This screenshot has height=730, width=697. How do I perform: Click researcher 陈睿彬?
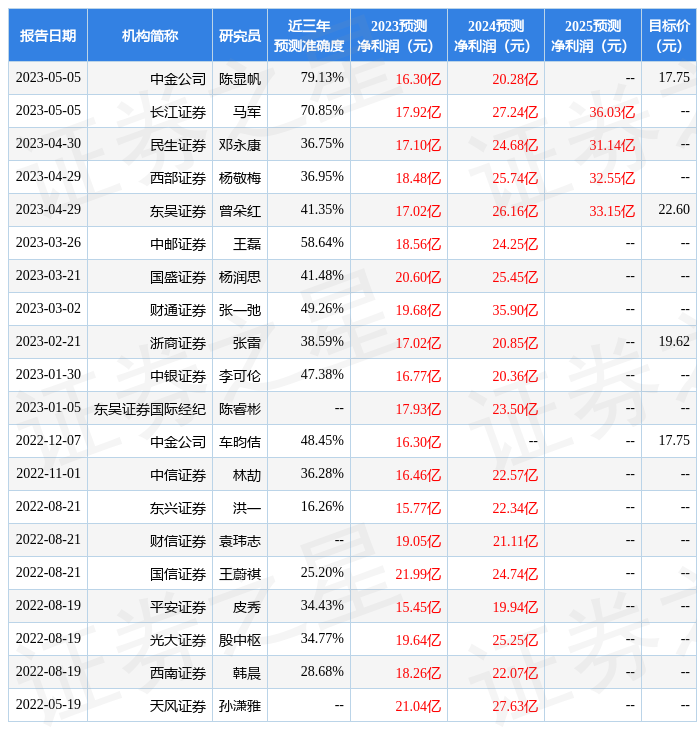240,409
